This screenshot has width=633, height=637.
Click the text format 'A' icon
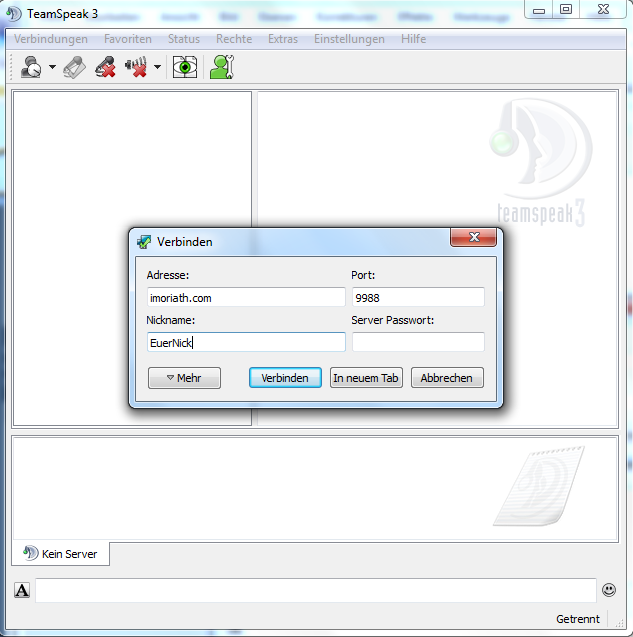(x=22, y=590)
